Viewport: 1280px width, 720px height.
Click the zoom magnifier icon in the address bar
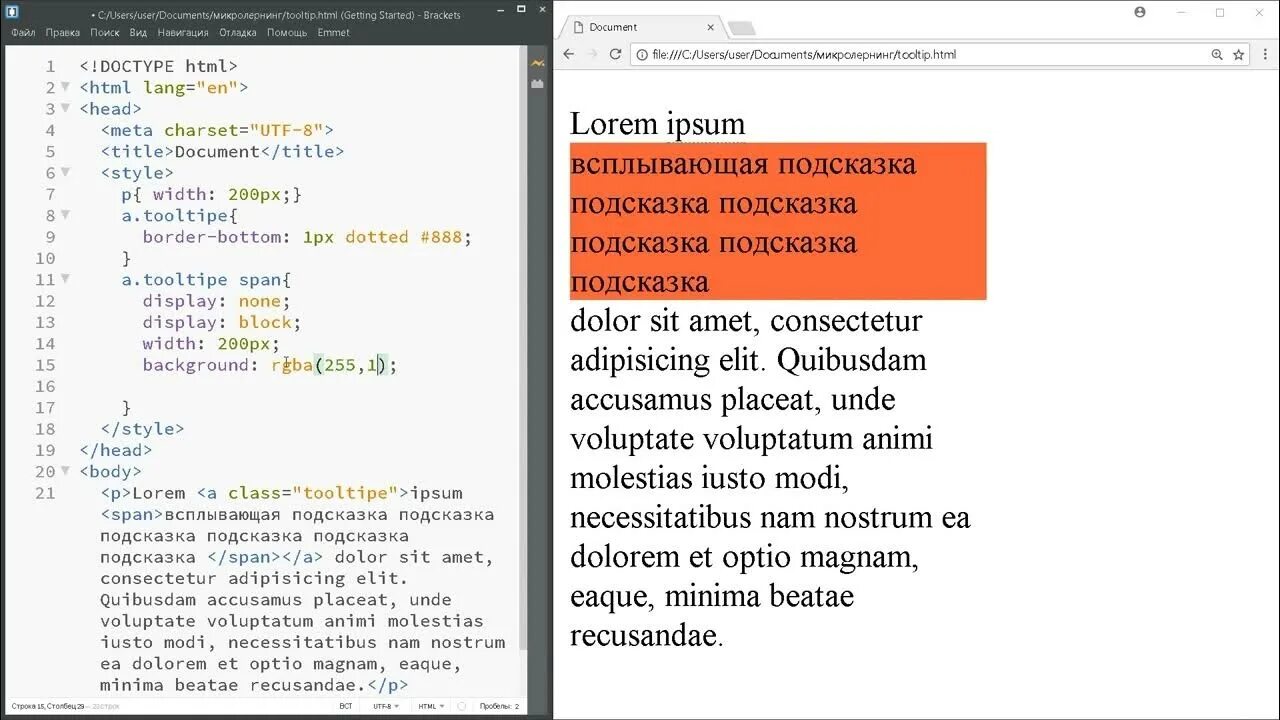point(1217,54)
